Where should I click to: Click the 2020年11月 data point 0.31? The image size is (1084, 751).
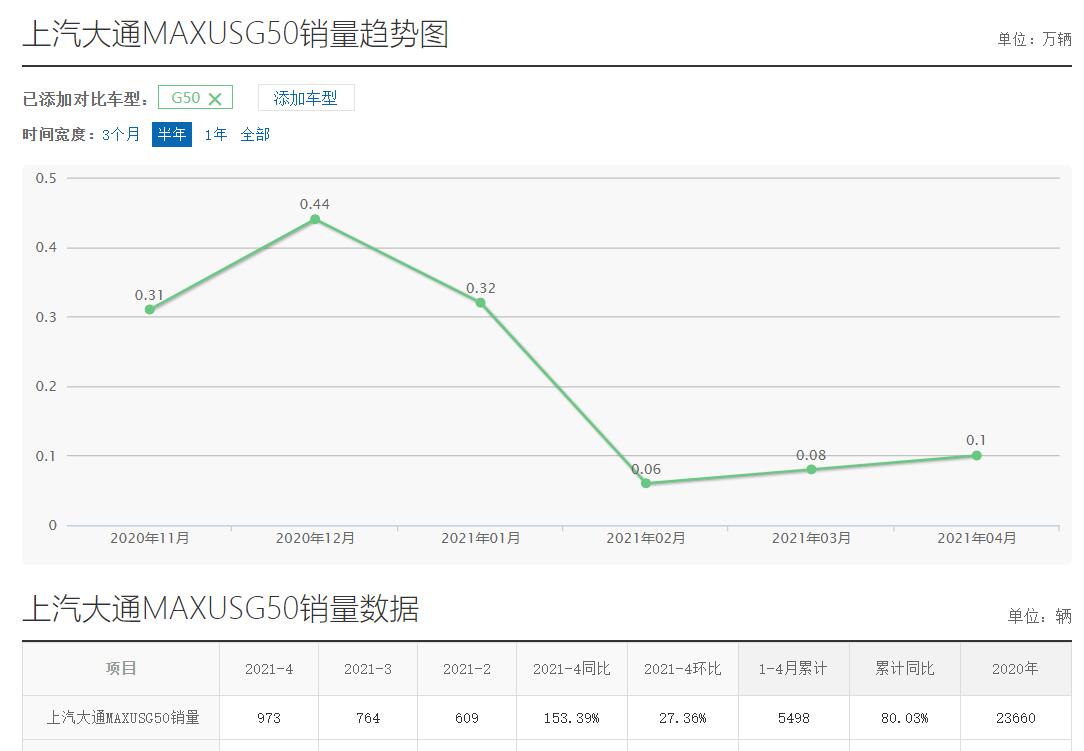(x=149, y=309)
